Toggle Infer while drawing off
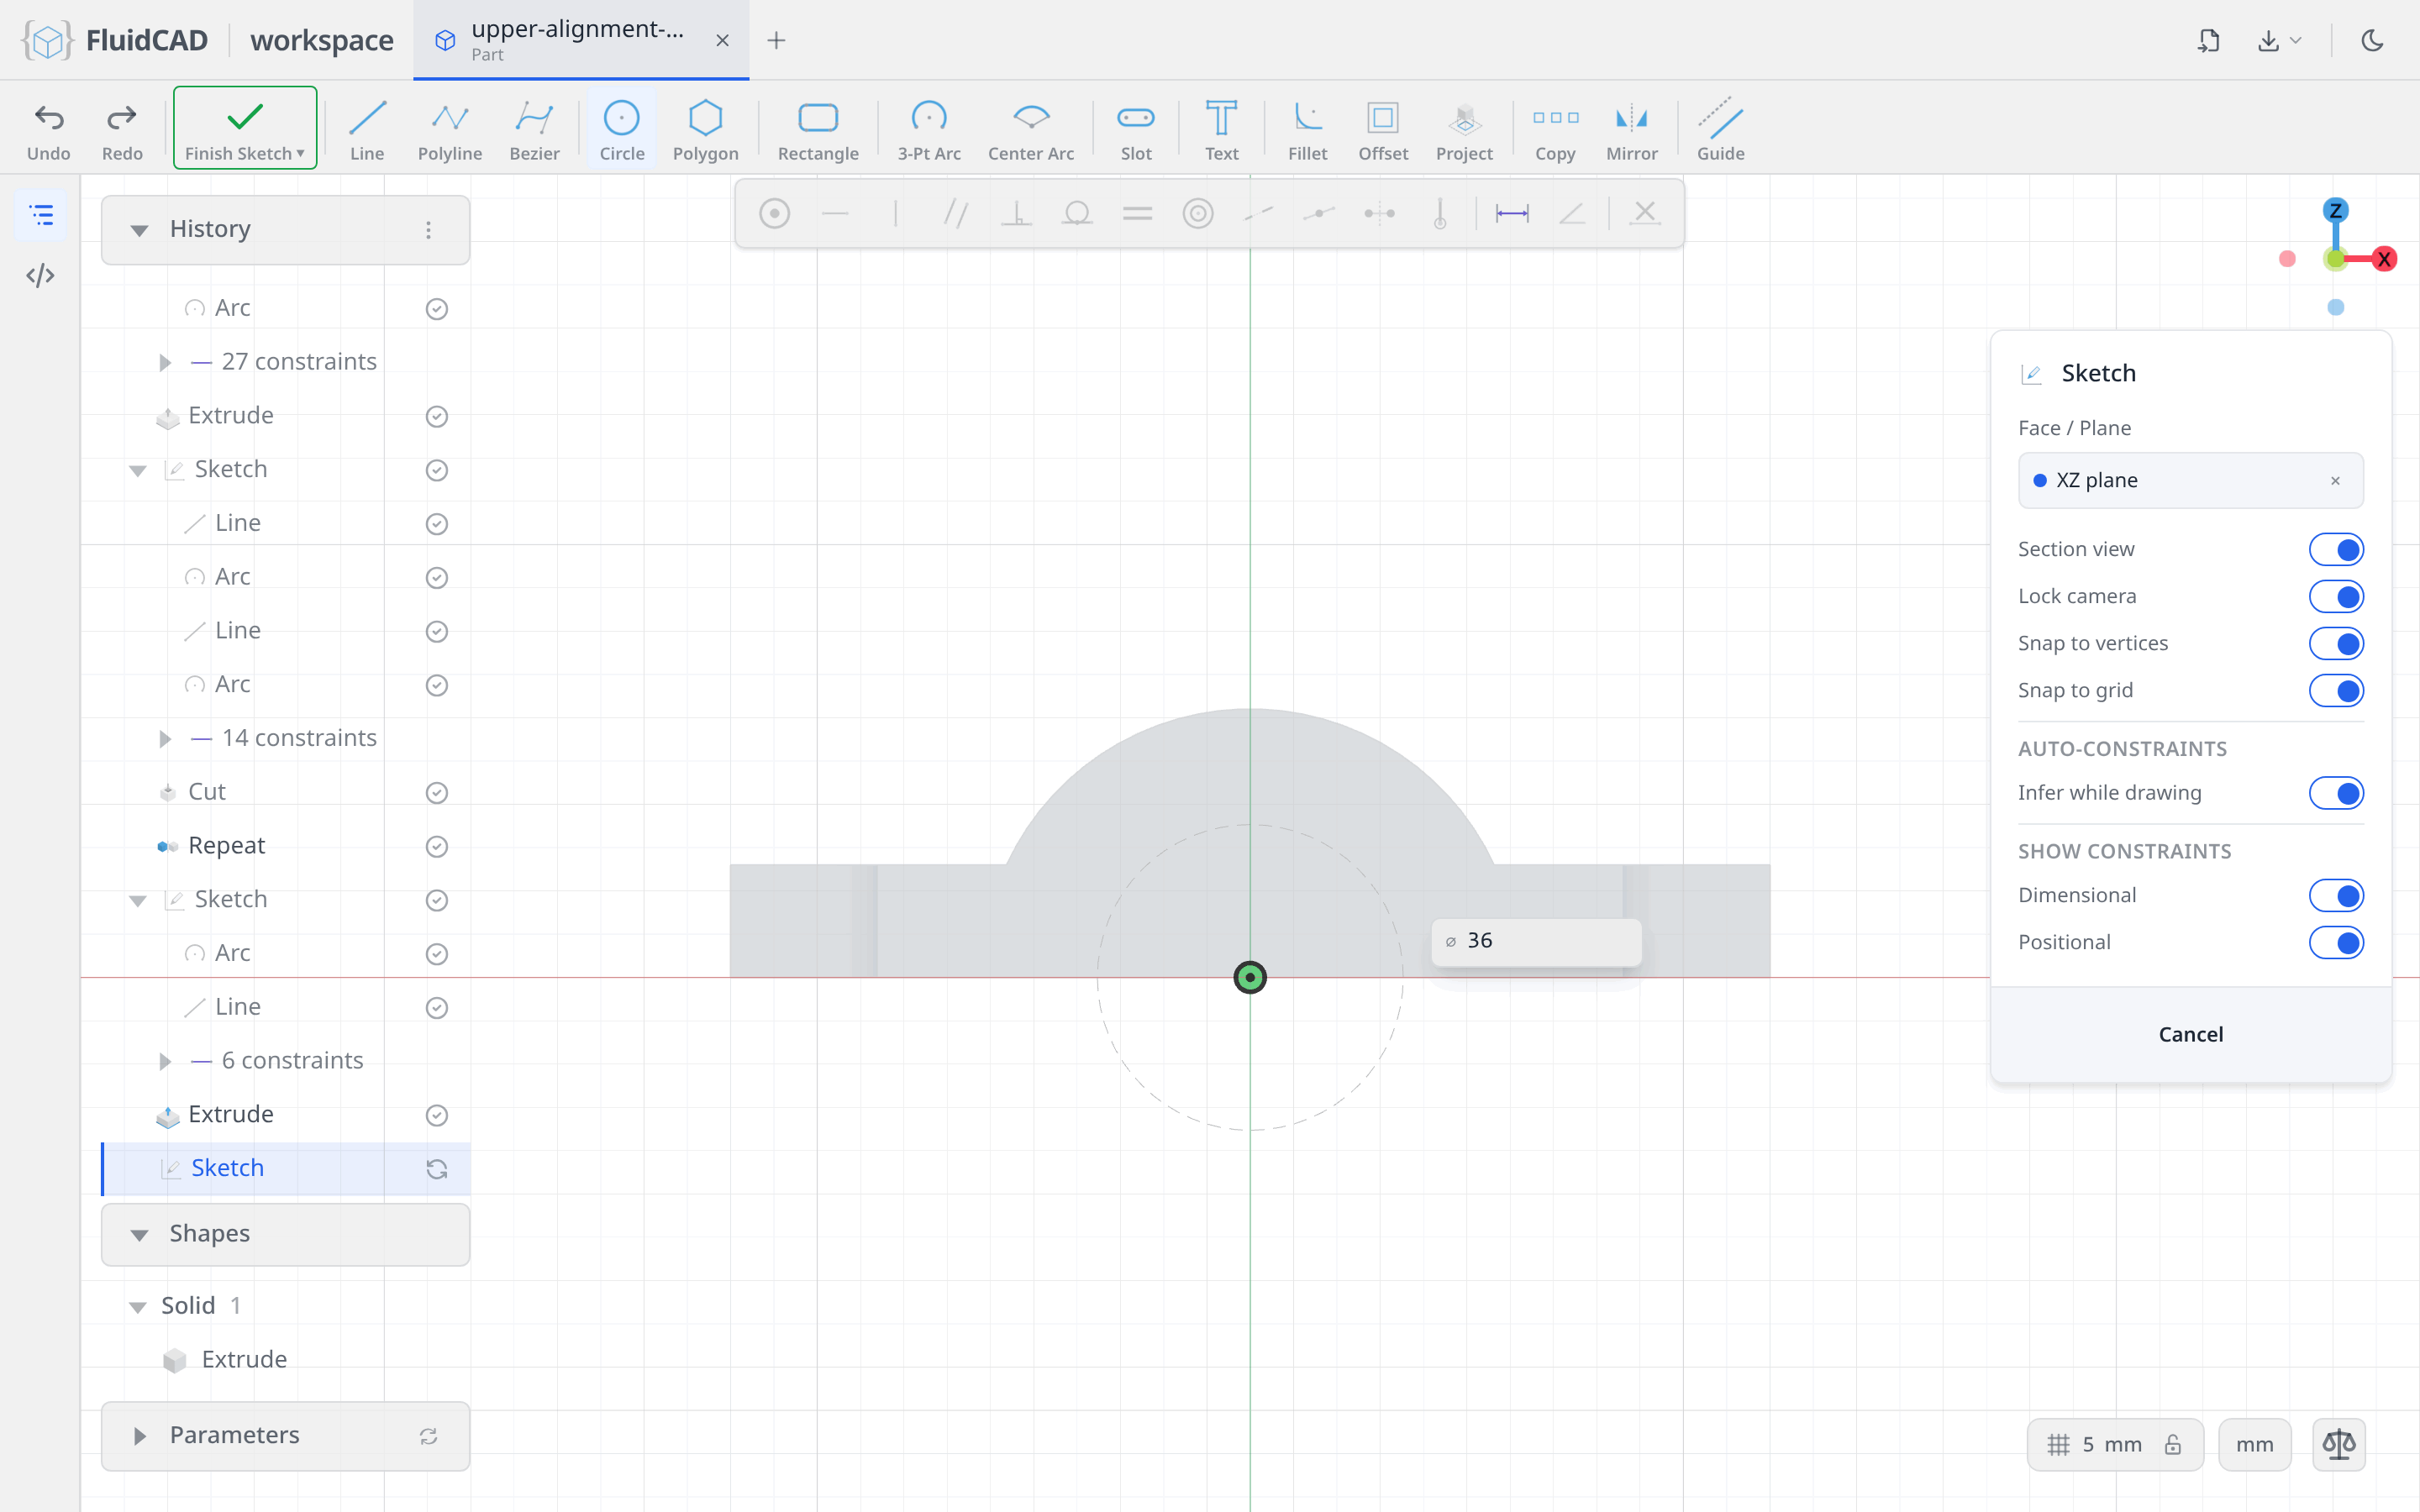2420x1512 pixels. pyautogui.click(x=2335, y=793)
